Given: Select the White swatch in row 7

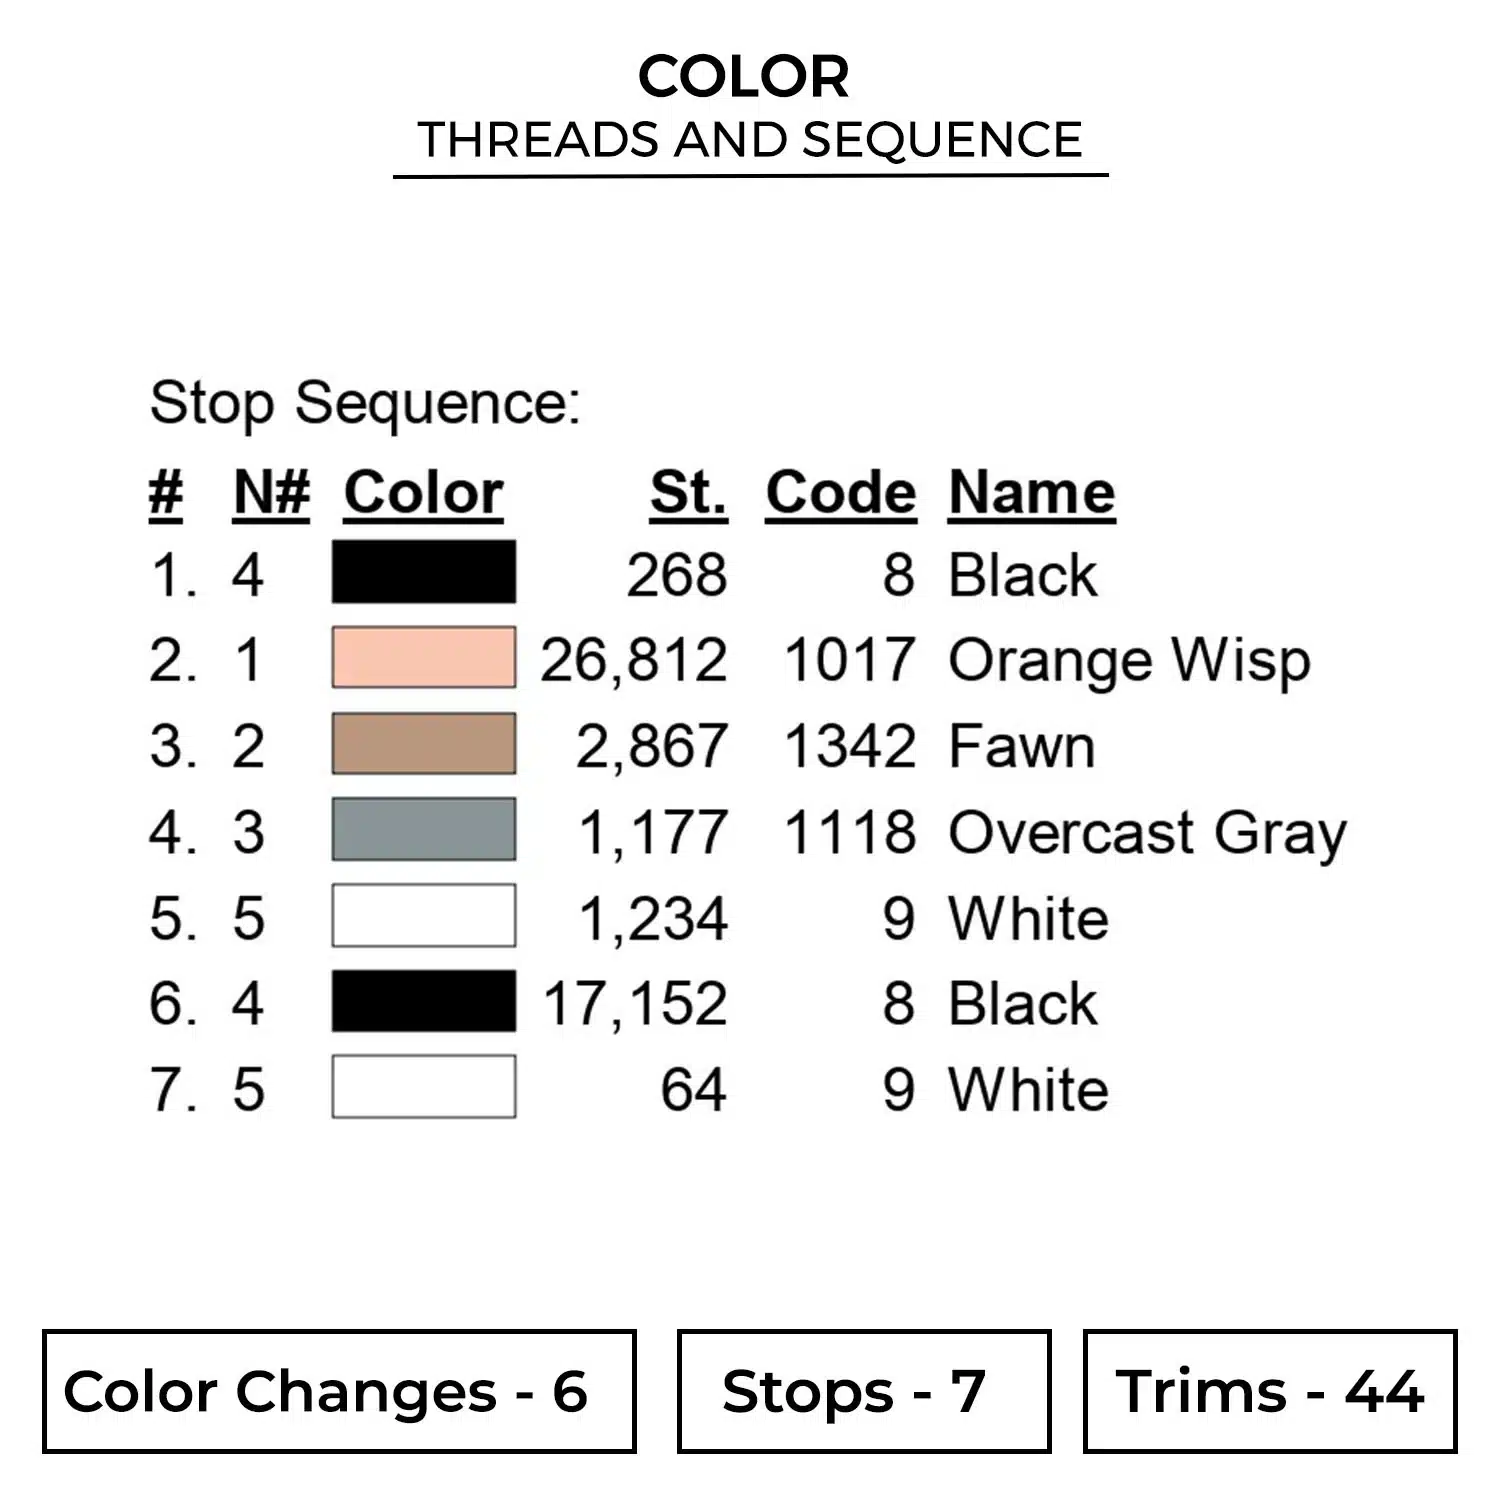Looking at the screenshot, I should 424,1087.
